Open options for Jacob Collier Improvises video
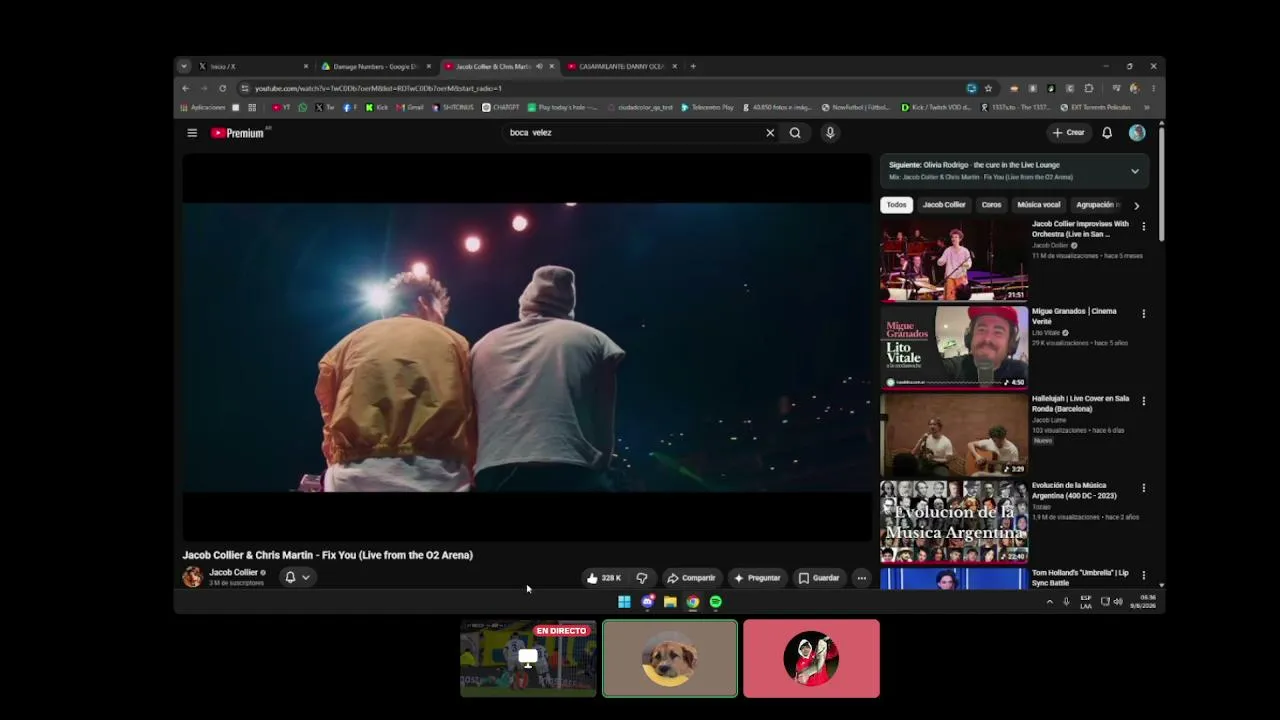 pos(1144,227)
